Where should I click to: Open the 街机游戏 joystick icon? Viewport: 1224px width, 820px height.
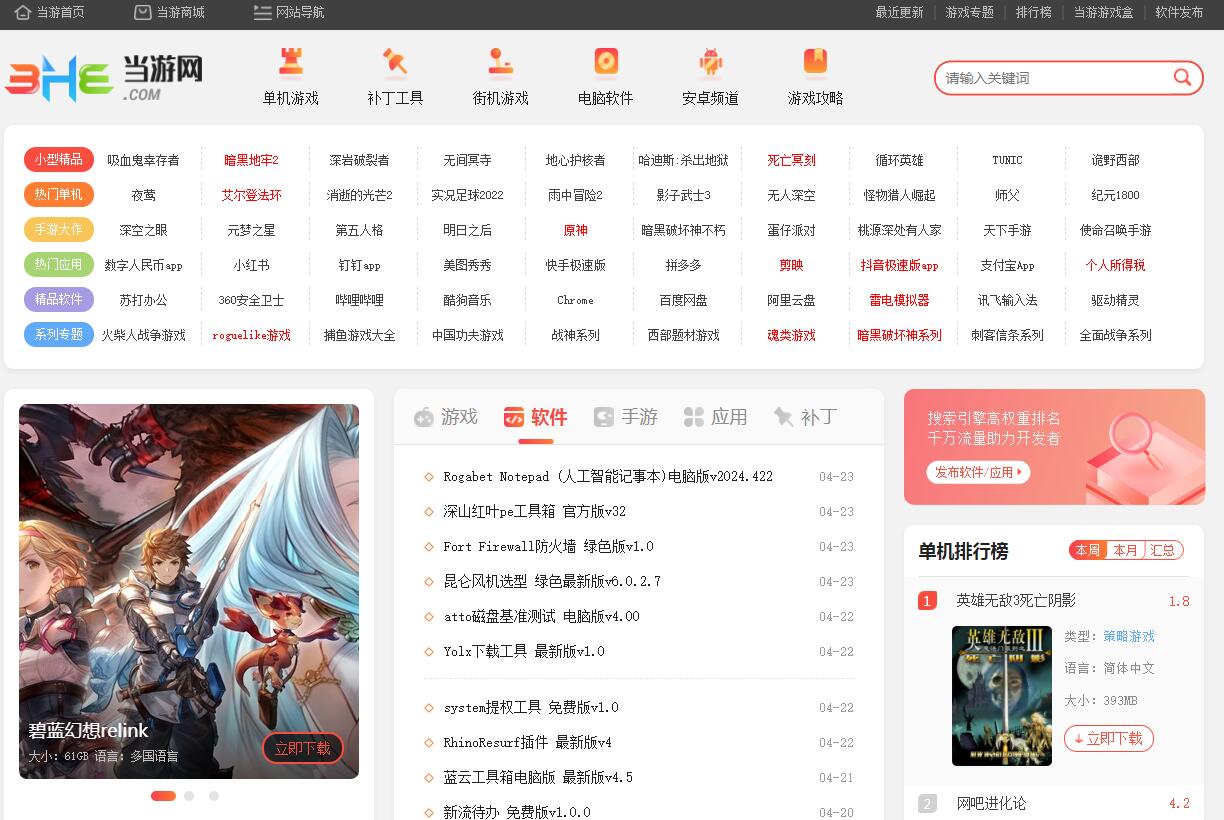coord(500,62)
